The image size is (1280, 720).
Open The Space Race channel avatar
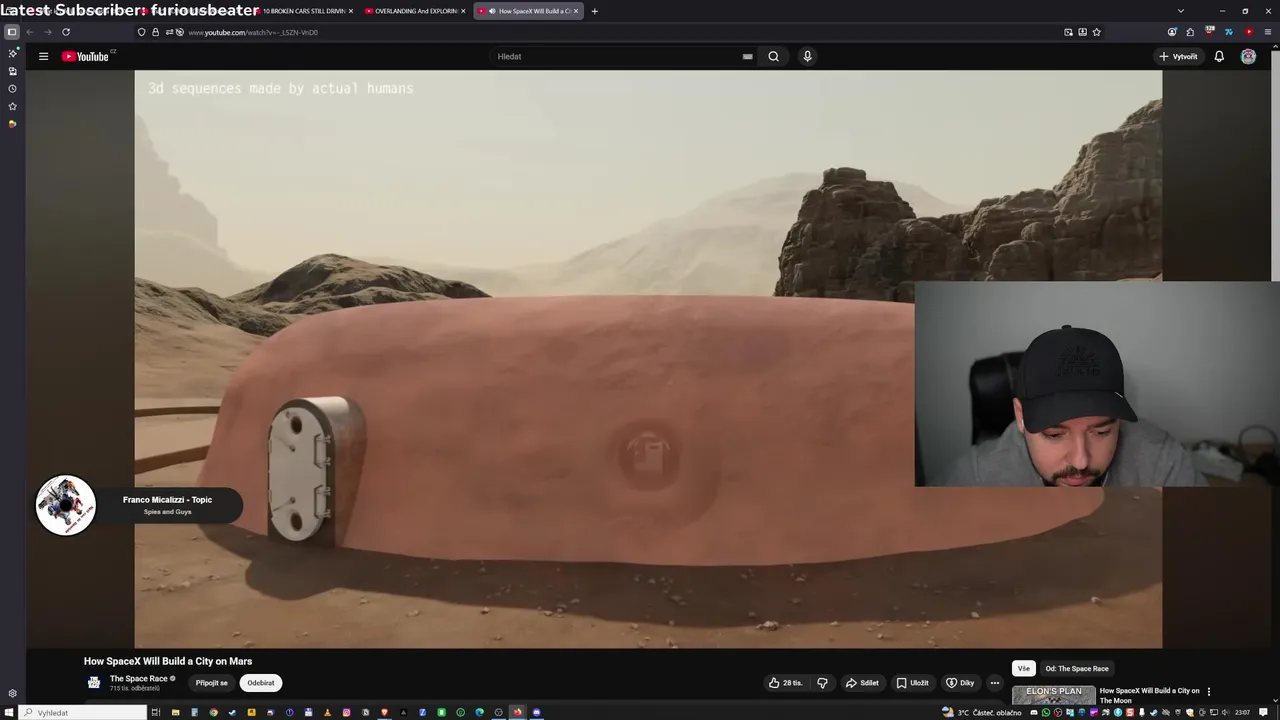(x=94, y=683)
